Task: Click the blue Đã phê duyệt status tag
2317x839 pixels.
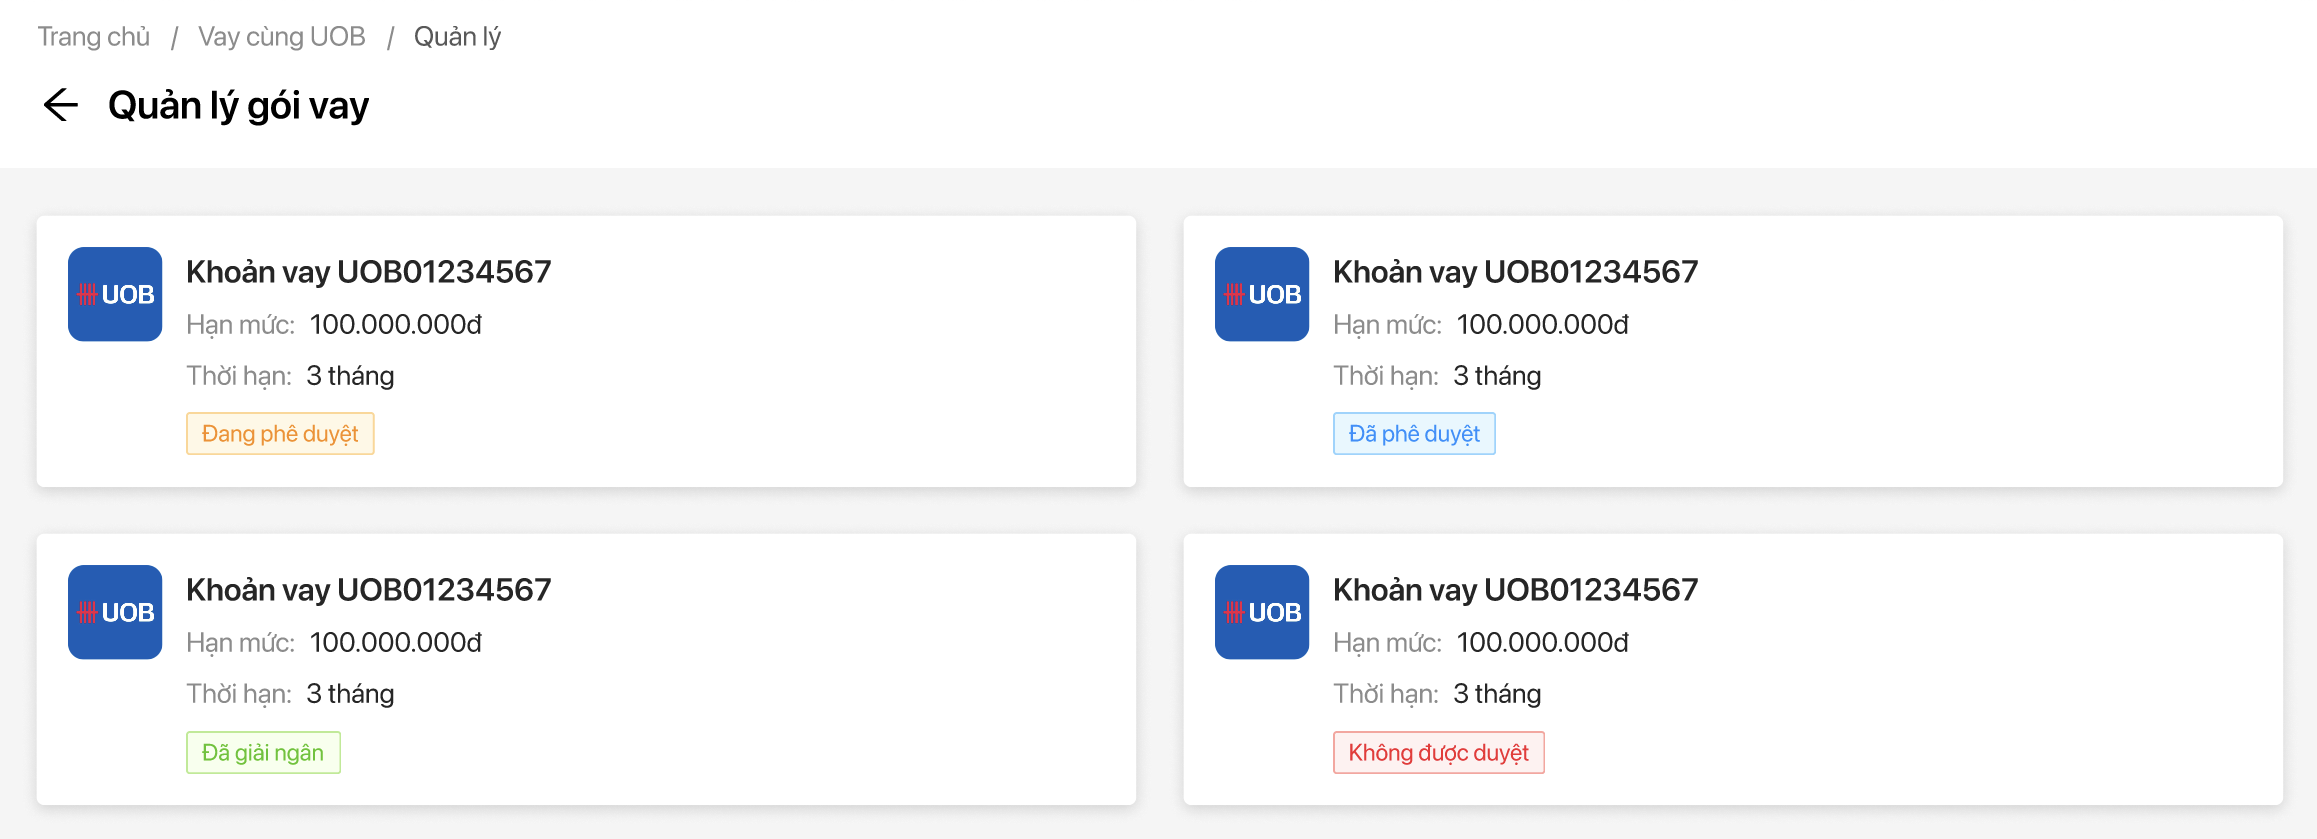Action: [x=1414, y=434]
